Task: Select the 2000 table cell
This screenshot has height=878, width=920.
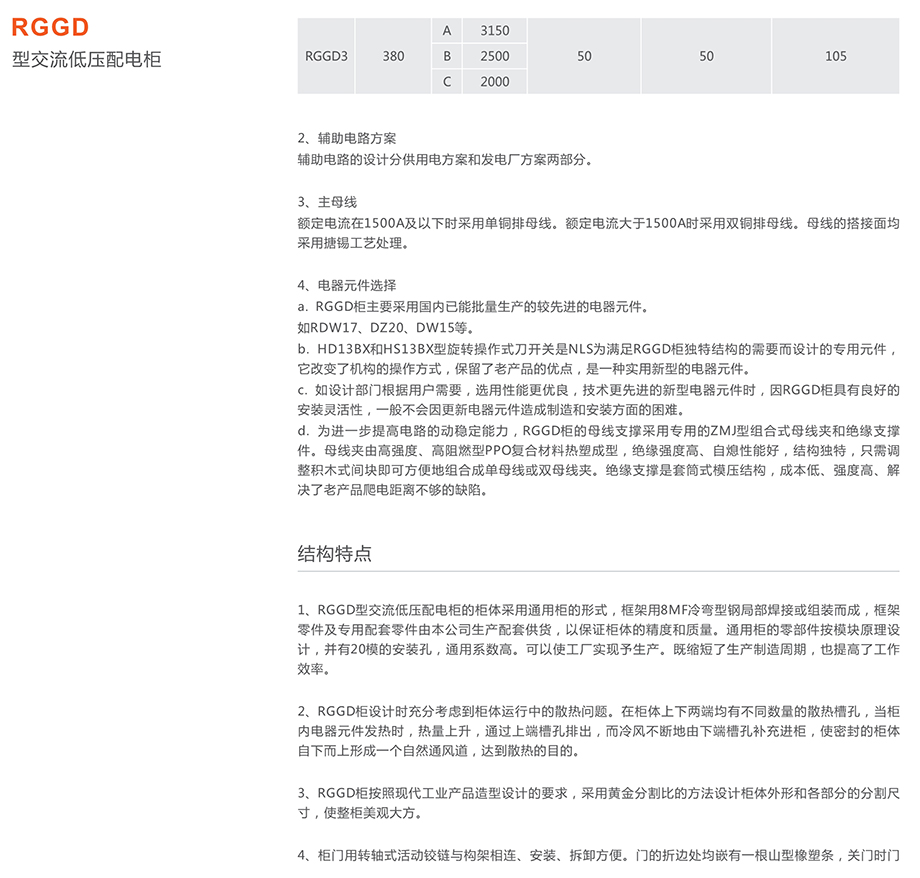Action: (x=494, y=82)
